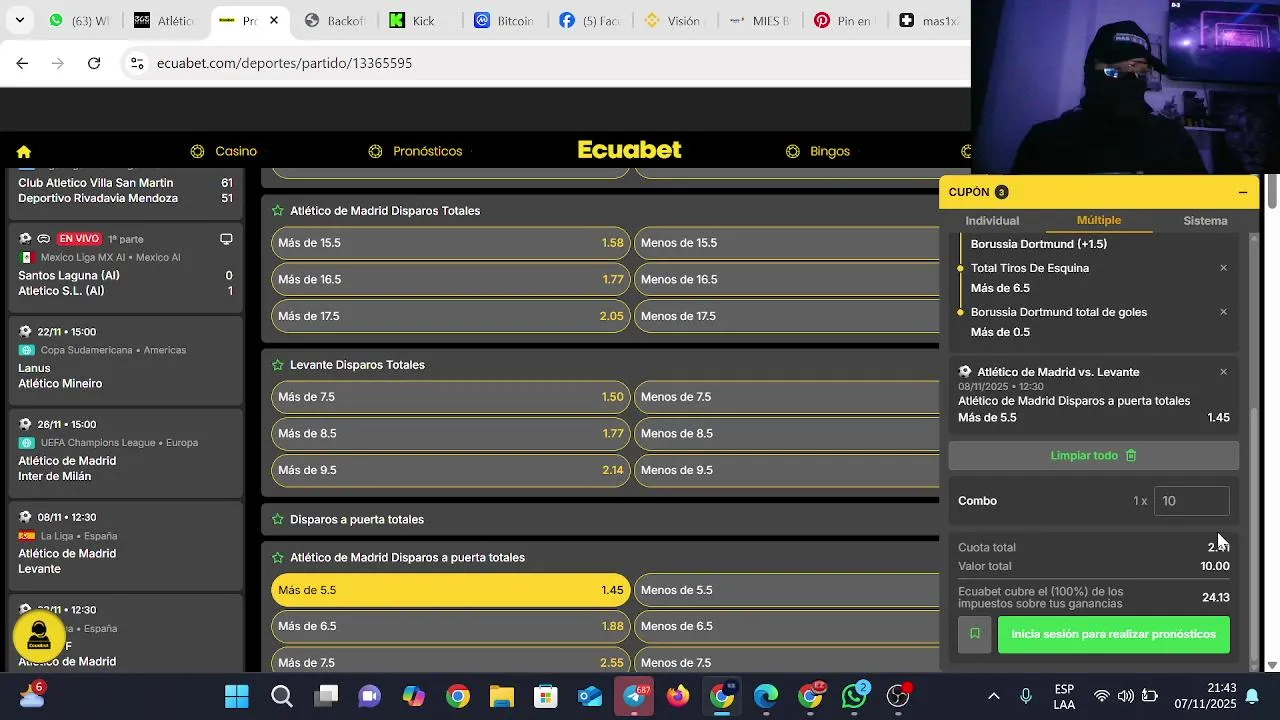1280x720 pixels.
Task: Switch coupon to Sistema tab
Action: tap(1205, 221)
